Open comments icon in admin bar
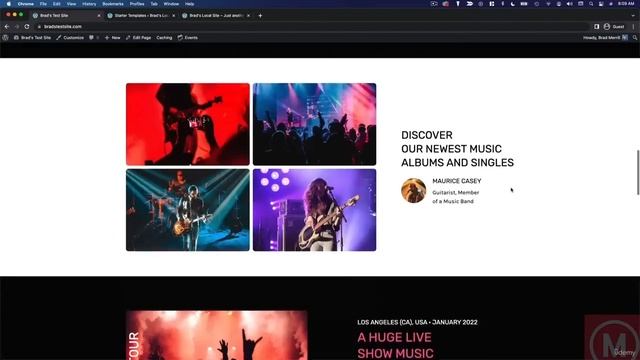The image size is (640, 360). click(93, 38)
